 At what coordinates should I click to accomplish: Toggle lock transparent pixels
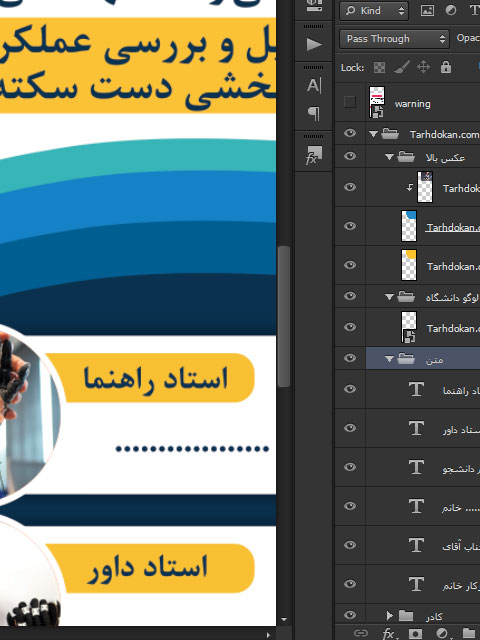[379, 67]
